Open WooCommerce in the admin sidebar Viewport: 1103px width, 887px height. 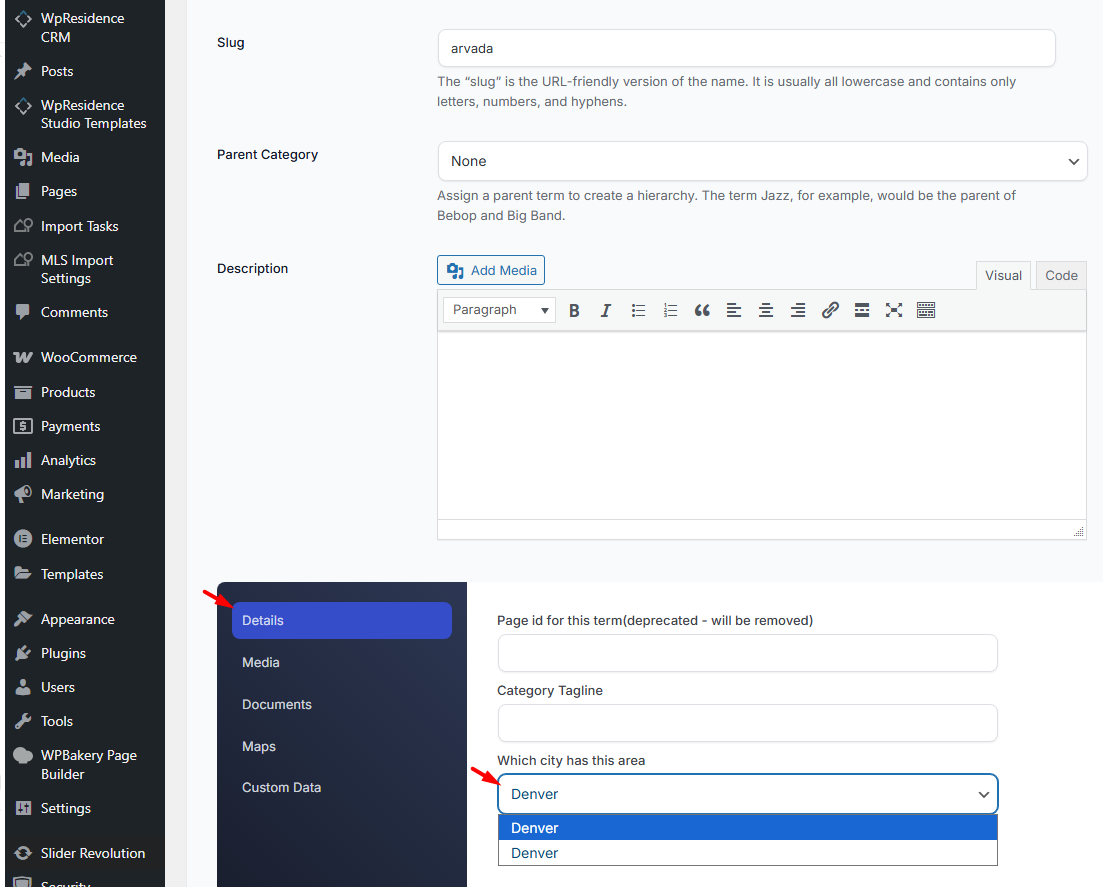click(x=88, y=357)
